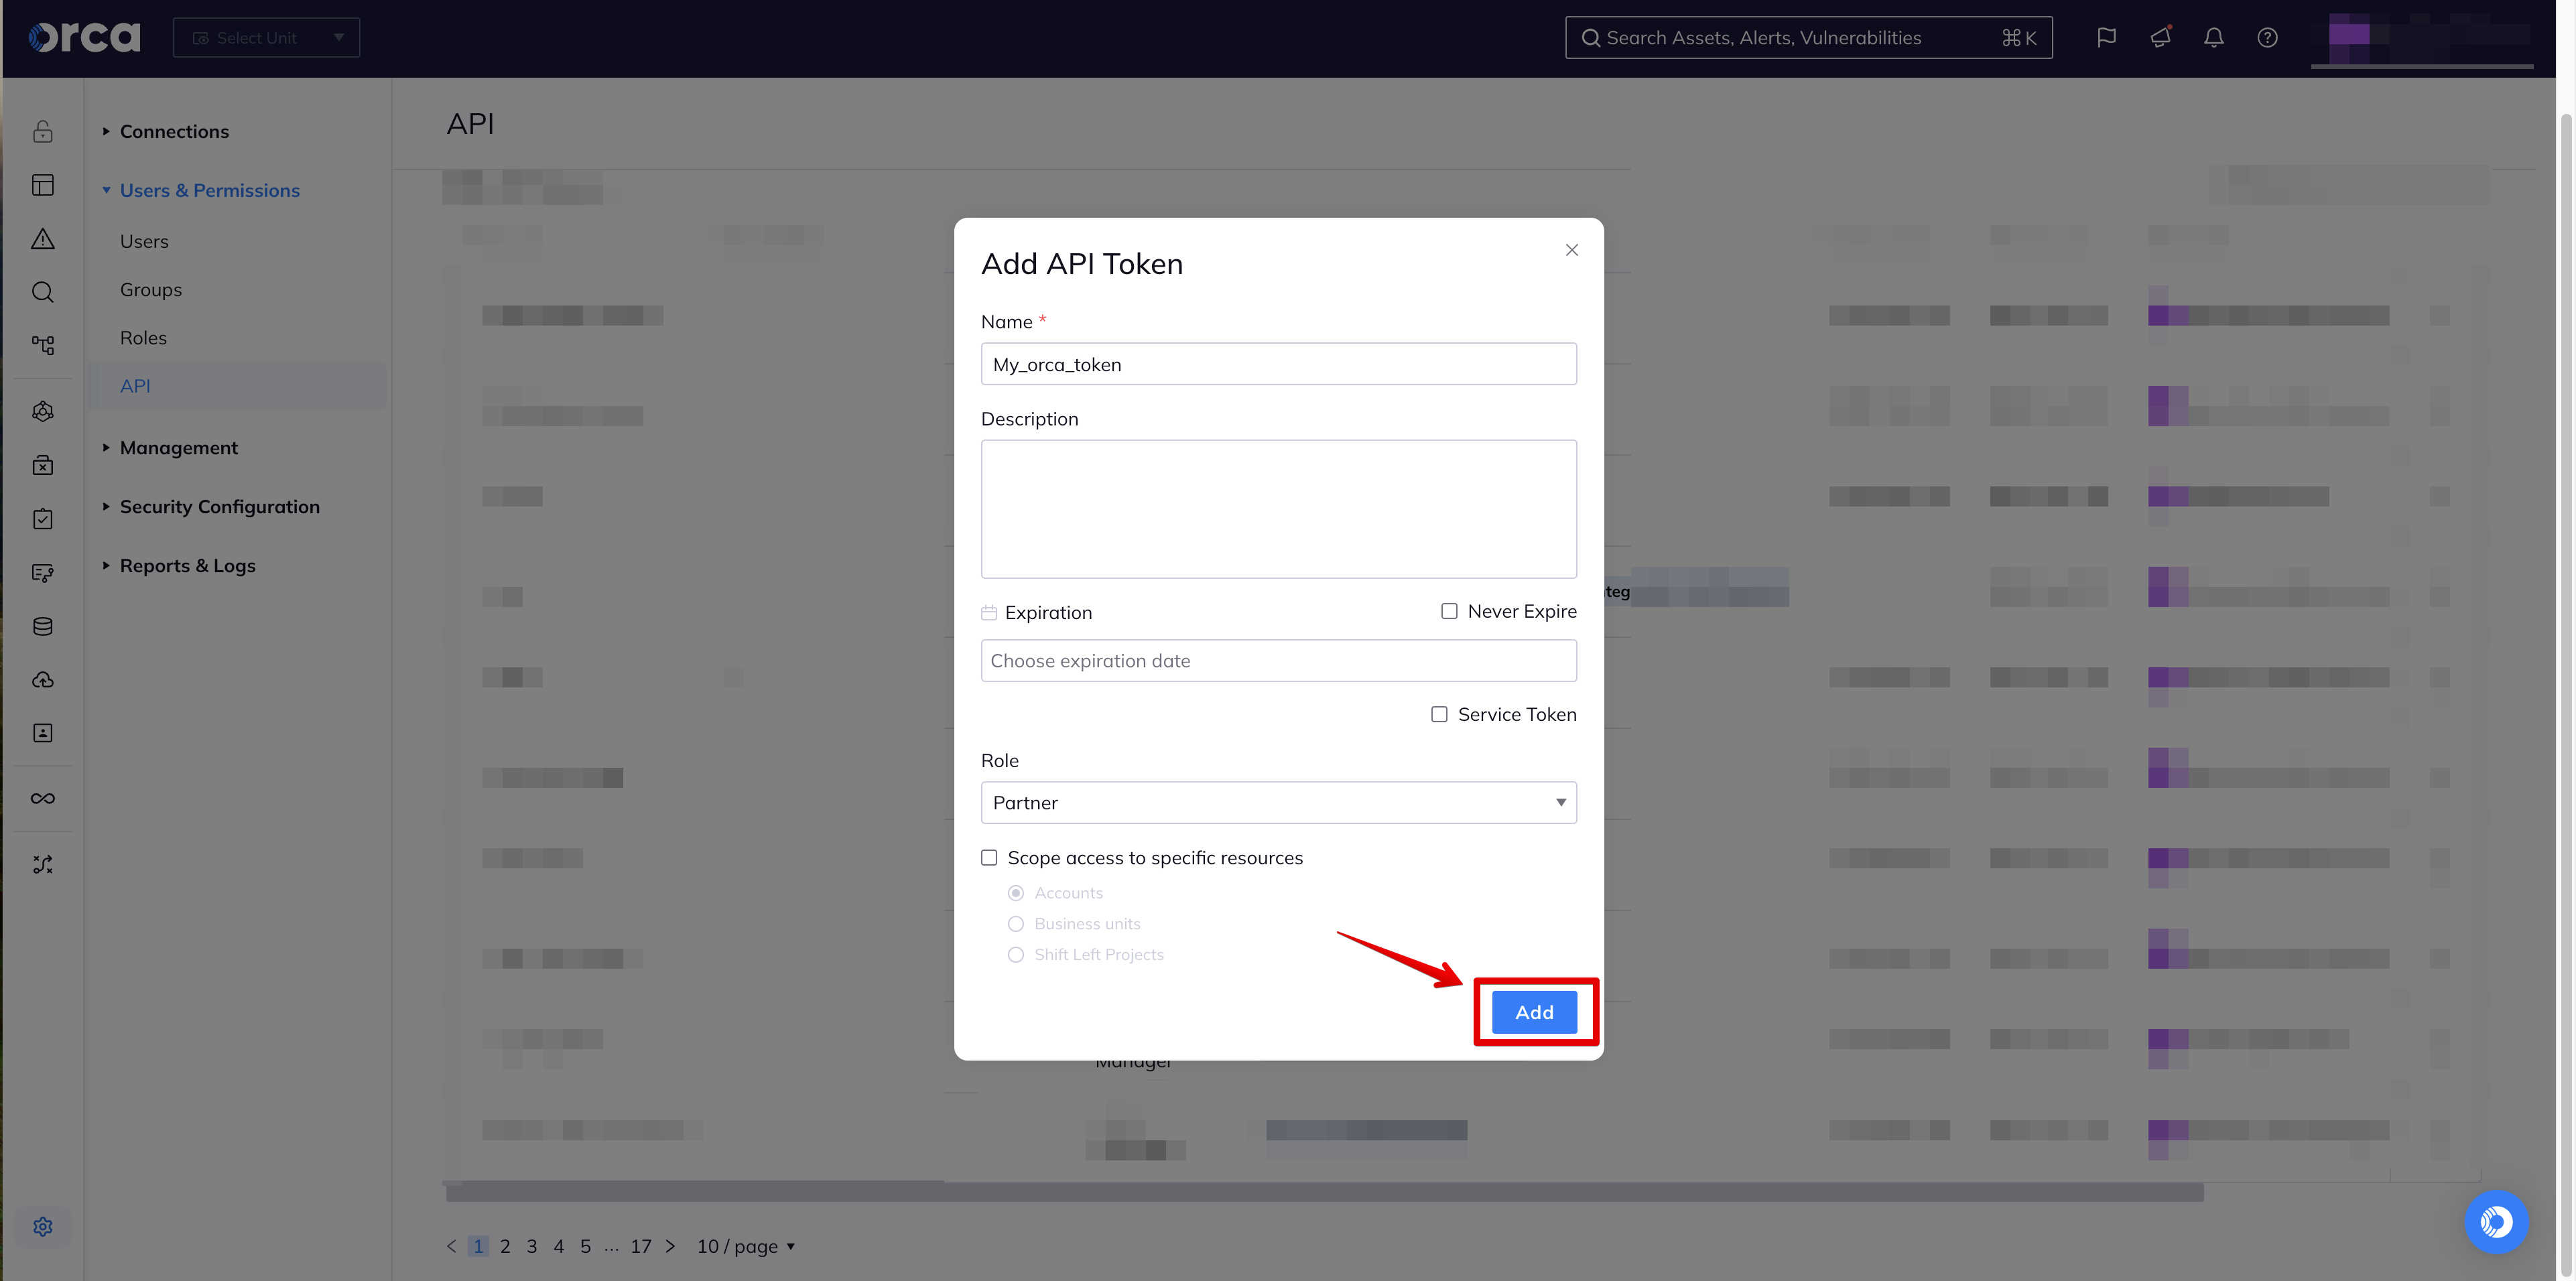Open the Orca home via the Orca logo
The height and width of the screenshot is (1281, 2576).
coord(84,37)
